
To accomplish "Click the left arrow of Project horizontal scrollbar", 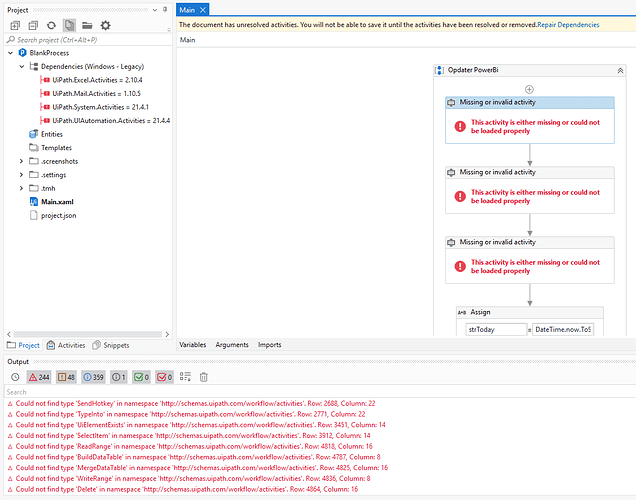I will [x=9, y=335].
